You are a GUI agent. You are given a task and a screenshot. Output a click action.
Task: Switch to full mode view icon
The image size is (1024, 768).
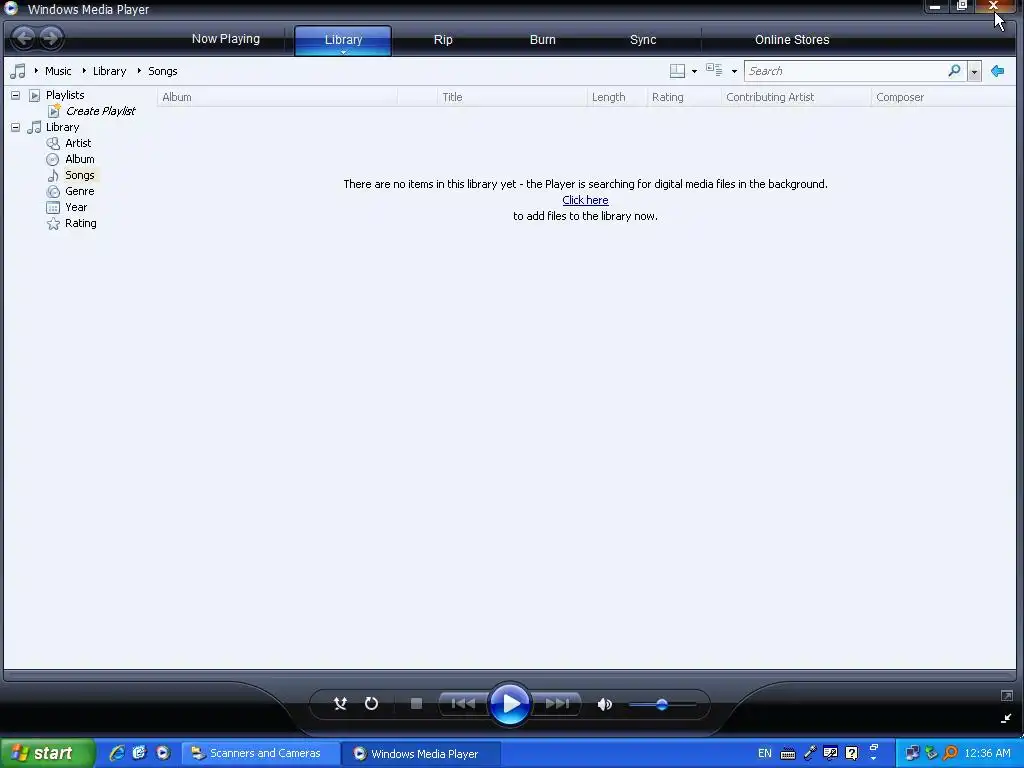1006,696
